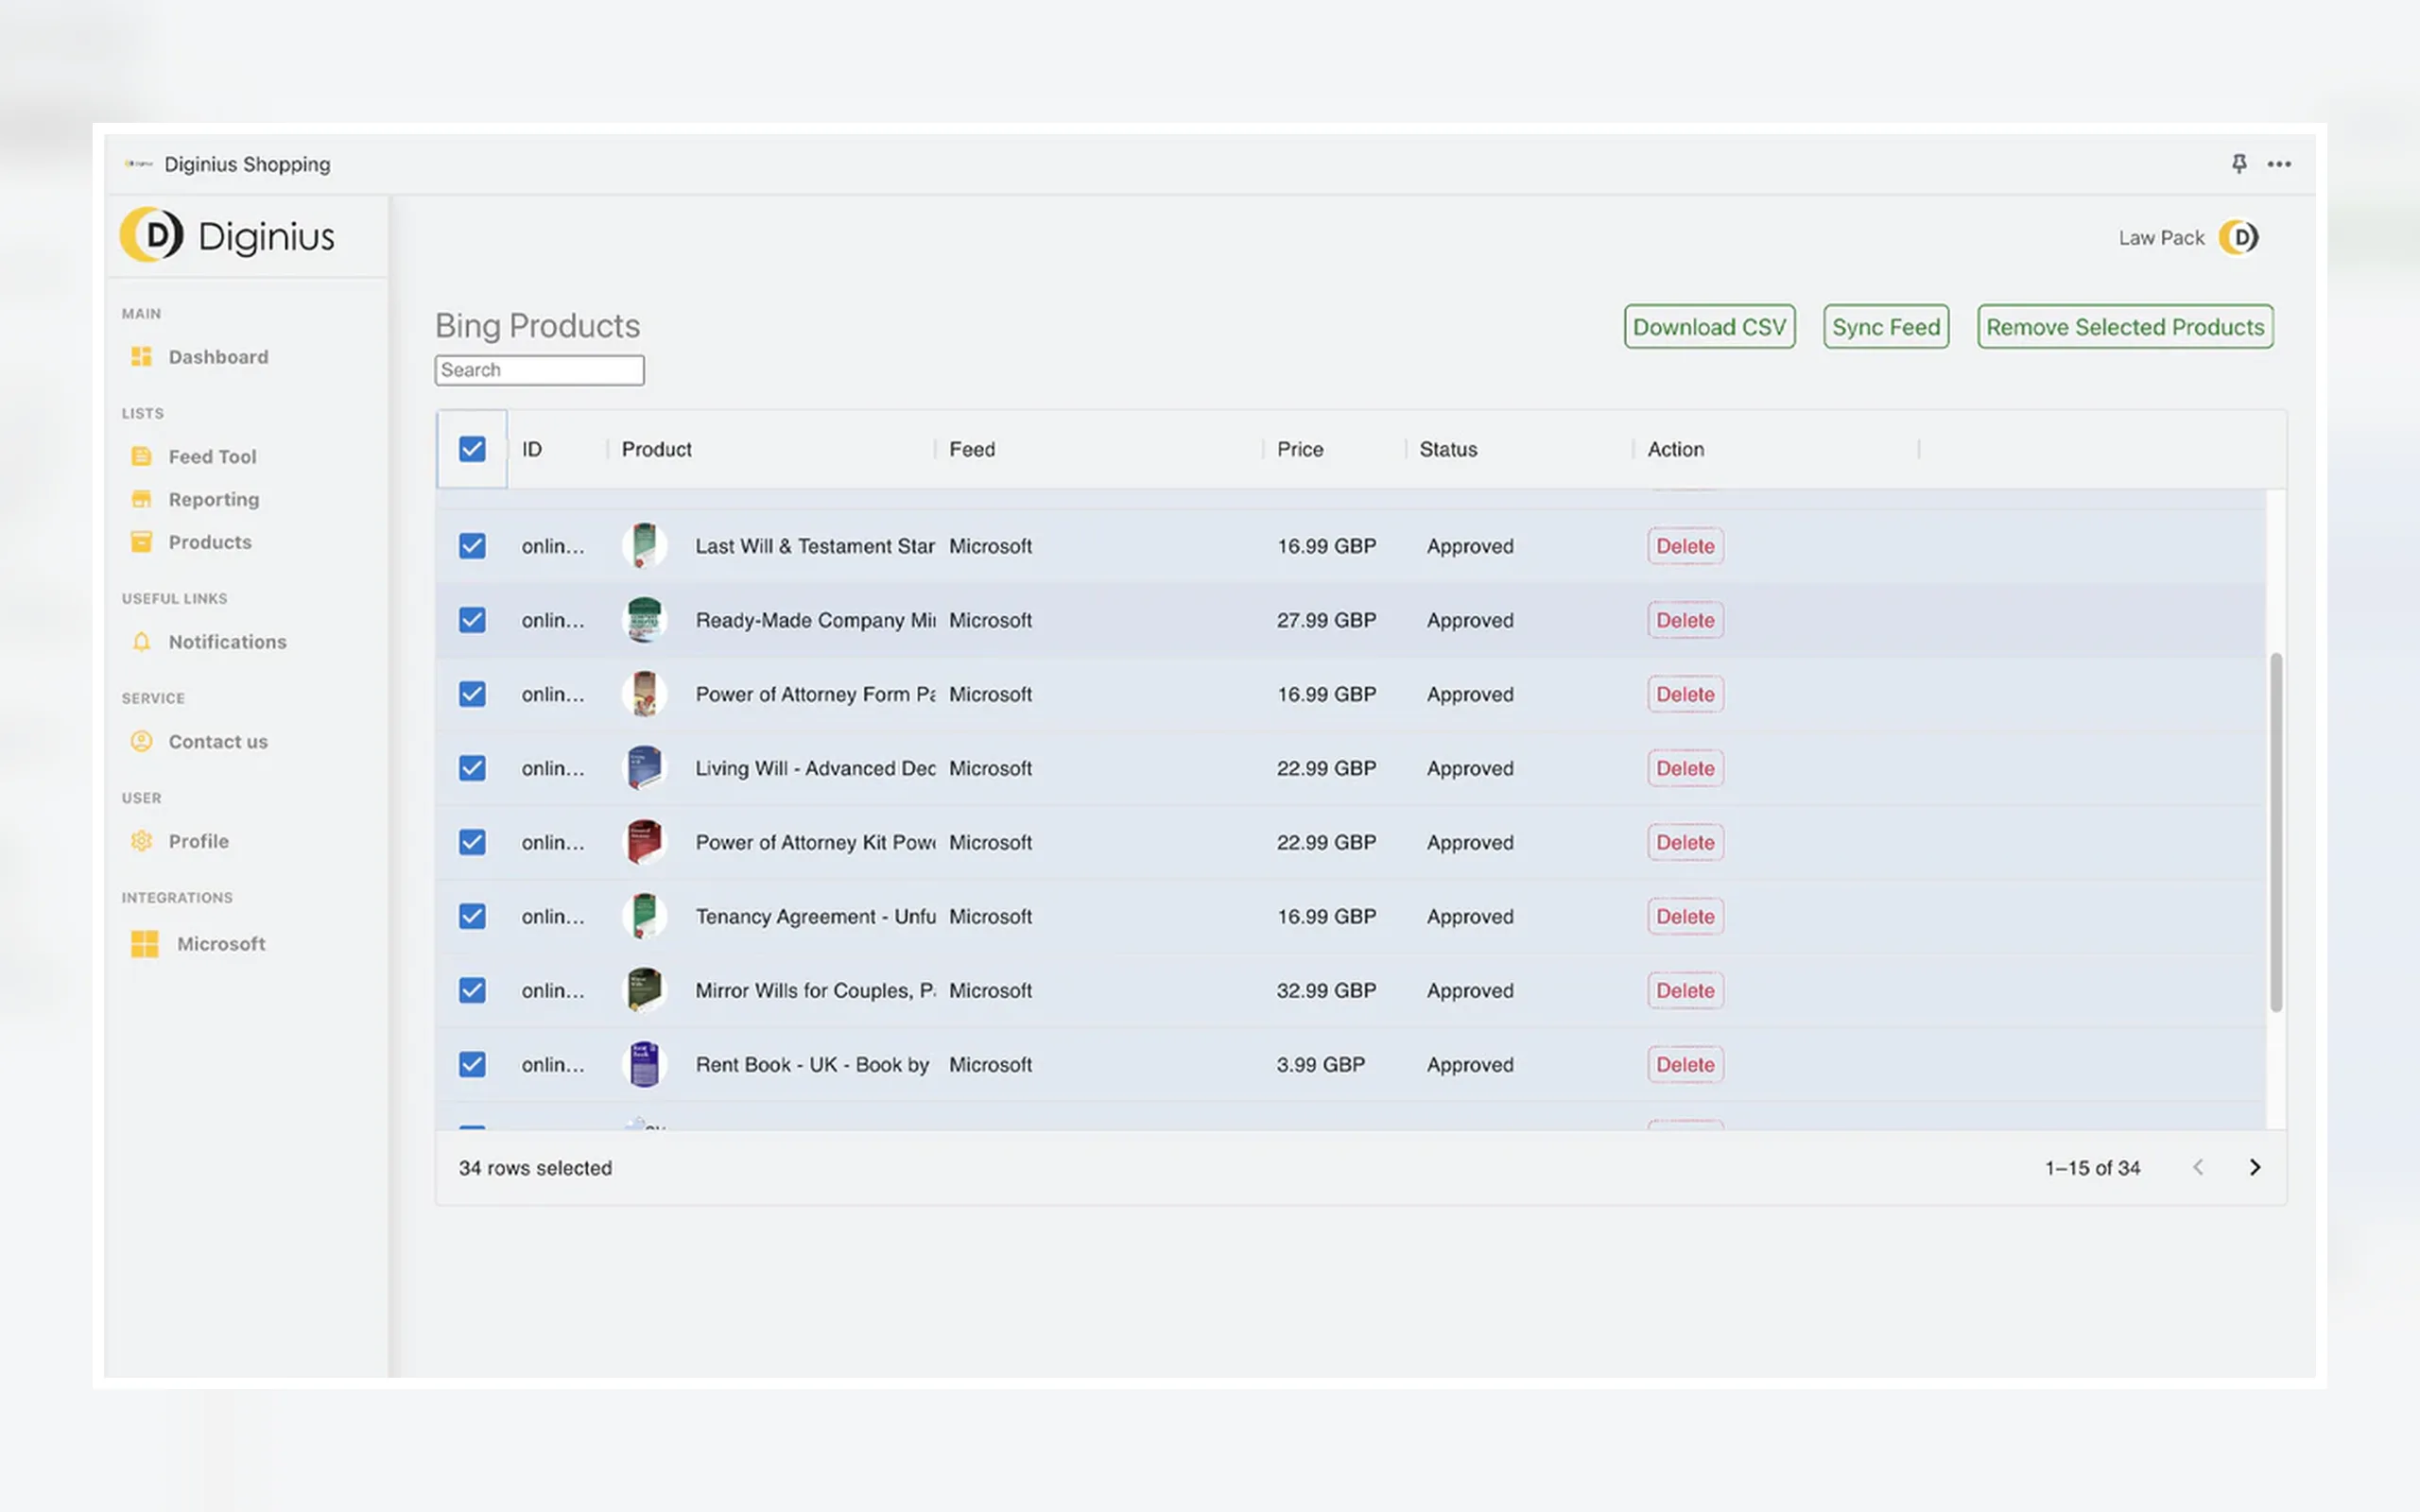Click Living Will product thumbnail

(x=644, y=768)
